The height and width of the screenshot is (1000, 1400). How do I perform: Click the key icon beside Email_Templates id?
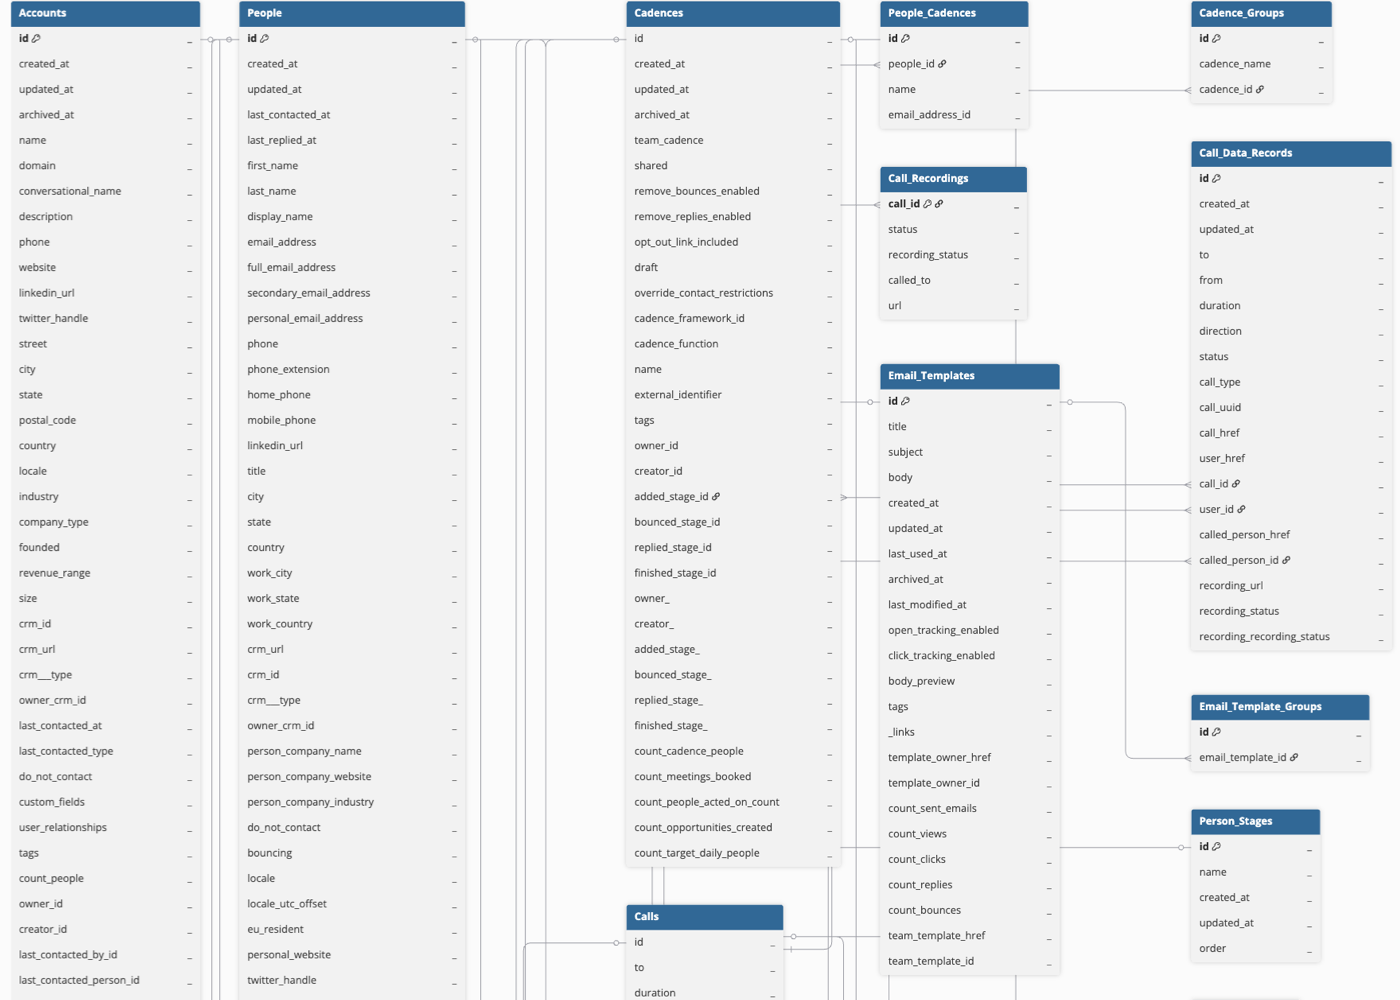(903, 400)
